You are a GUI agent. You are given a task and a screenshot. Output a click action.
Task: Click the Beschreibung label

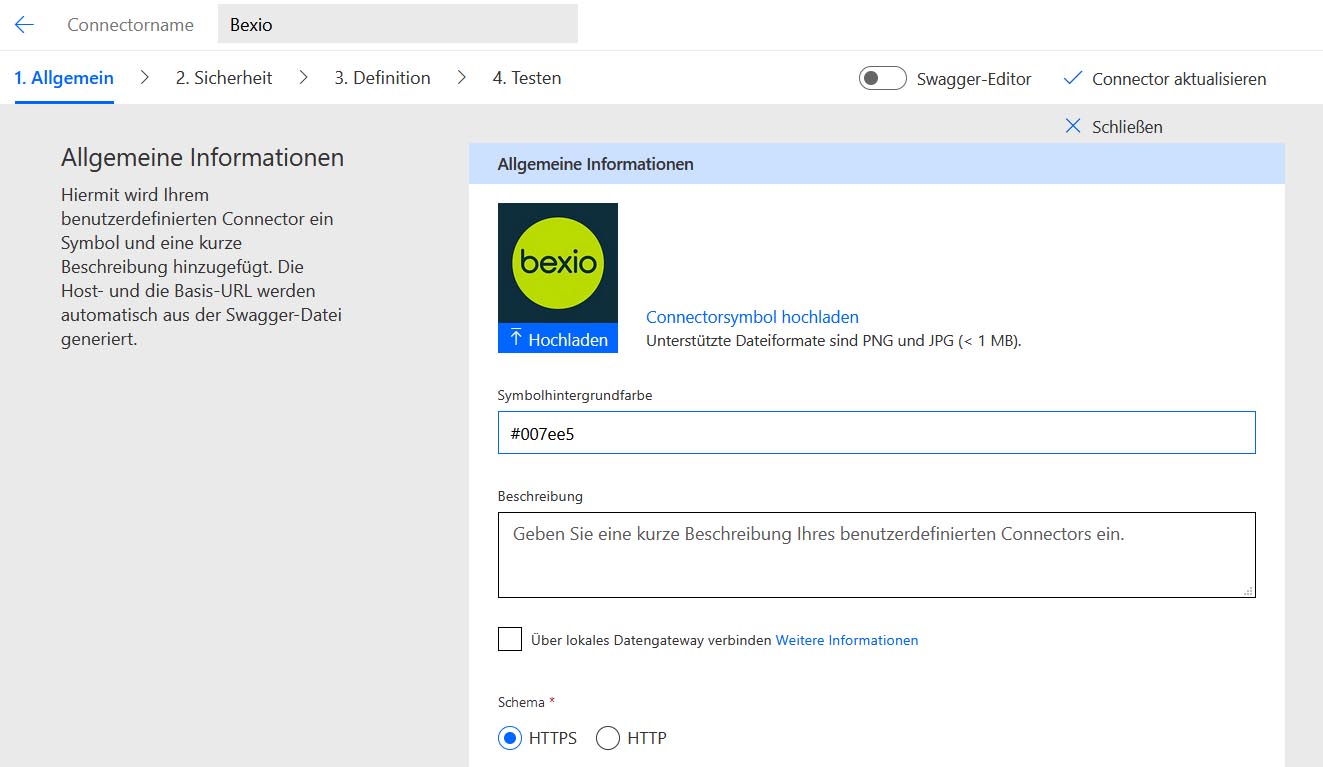click(x=540, y=496)
